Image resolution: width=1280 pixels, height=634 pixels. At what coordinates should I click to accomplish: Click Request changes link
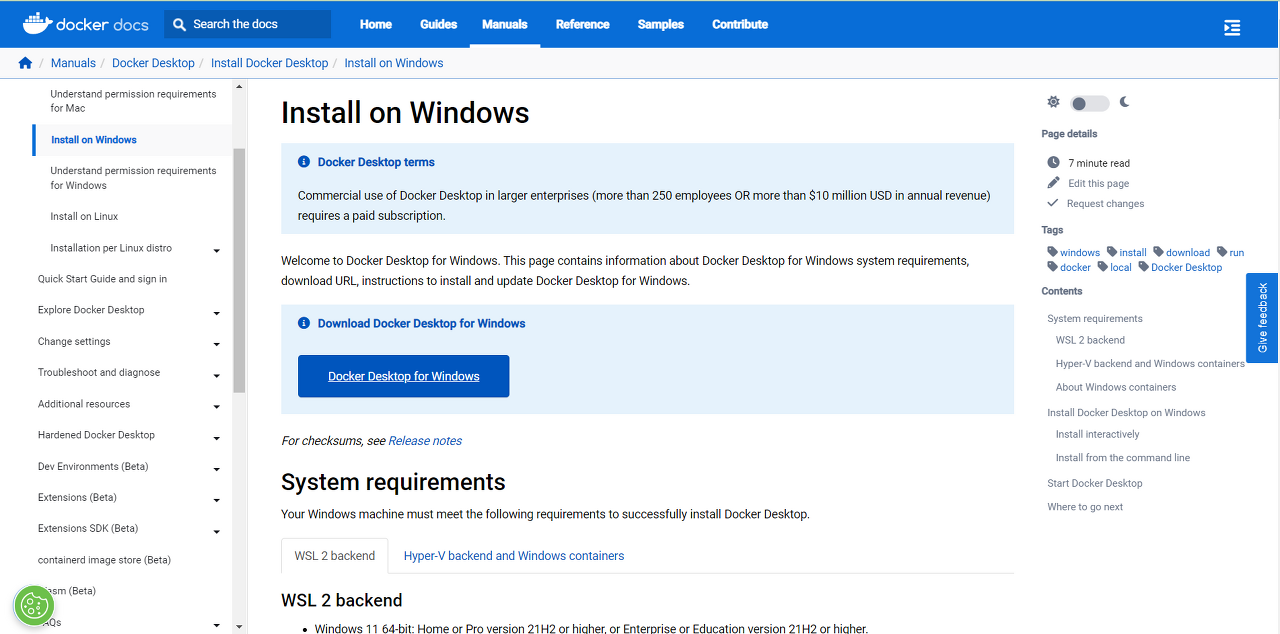[1105, 203]
